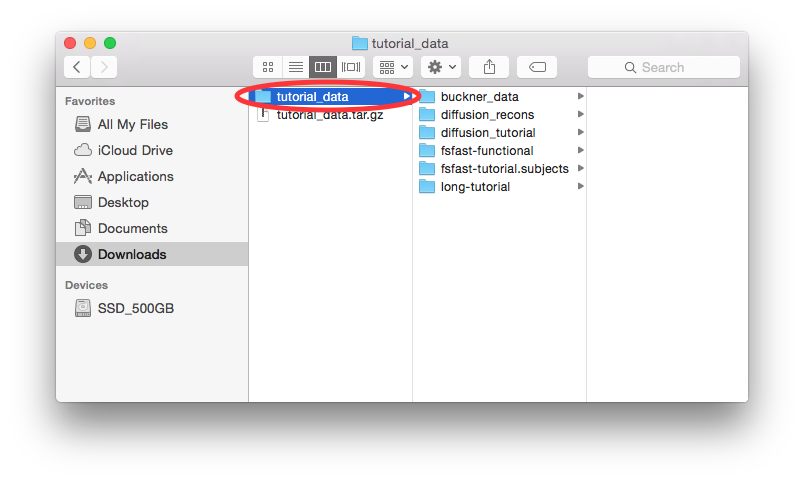This screenshot has width=804, height=482.
Task: Go forward using the right arrow
Action: pos(104,67)
